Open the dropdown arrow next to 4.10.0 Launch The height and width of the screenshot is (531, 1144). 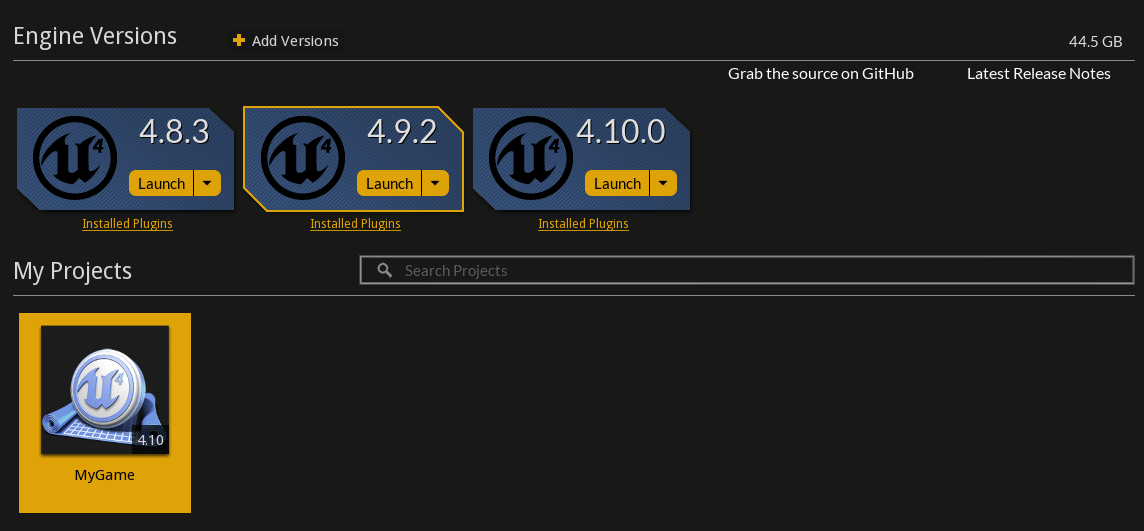(x=663, y=183)
